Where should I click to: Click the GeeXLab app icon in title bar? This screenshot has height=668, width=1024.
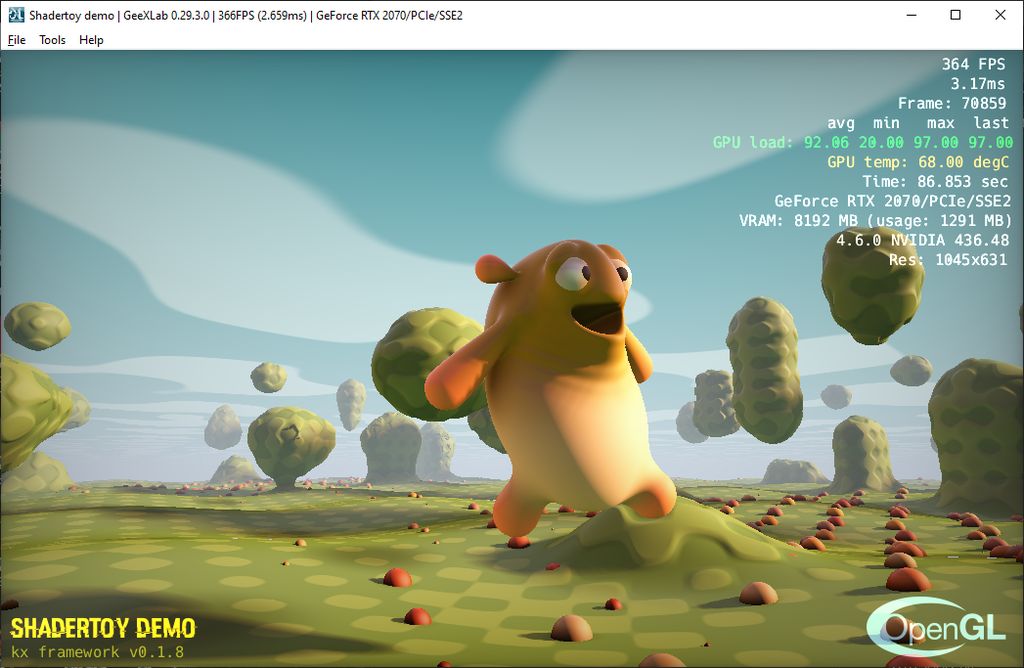click(16, 15)
